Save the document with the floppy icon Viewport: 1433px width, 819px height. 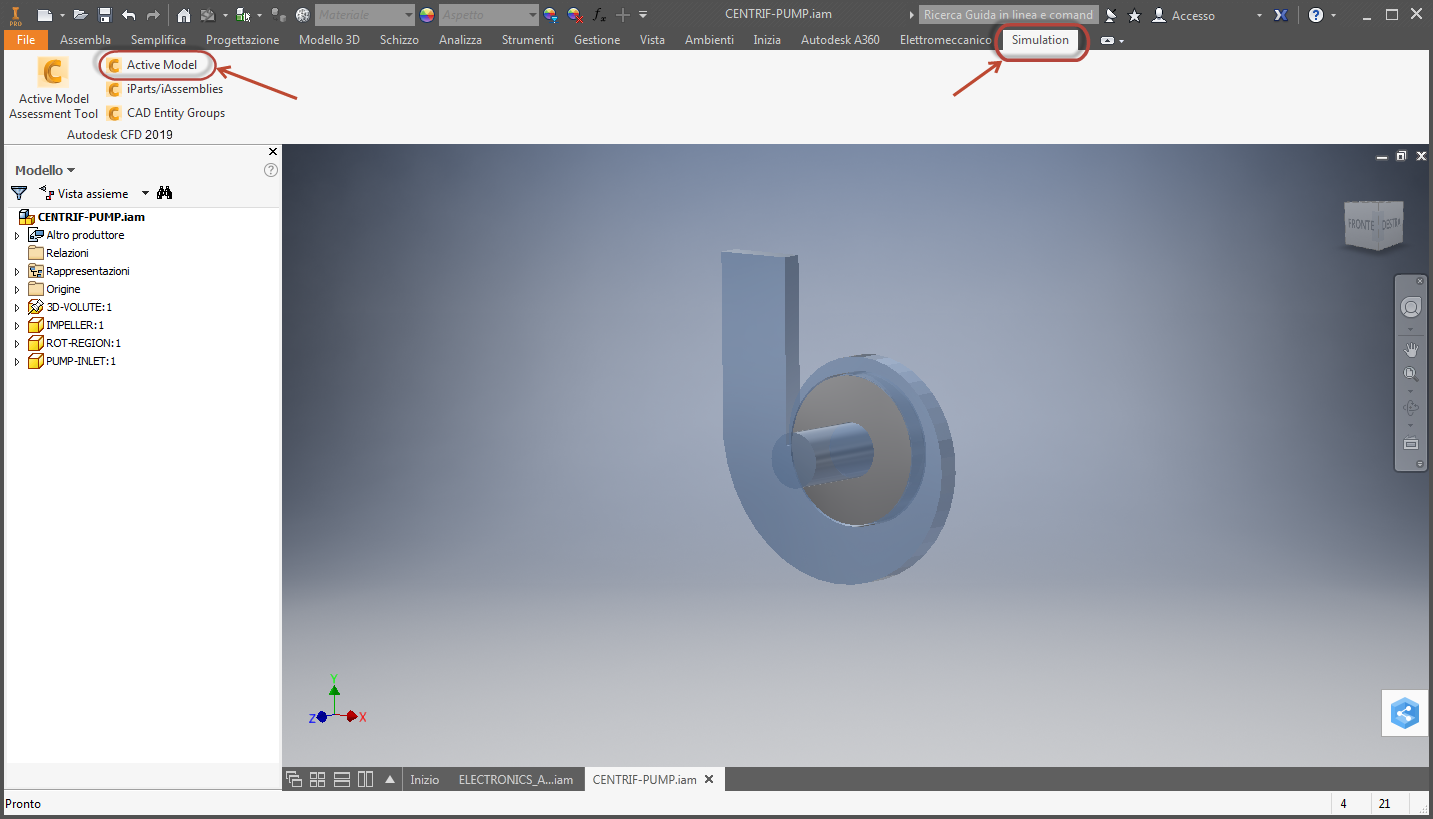tap(104, 15)
